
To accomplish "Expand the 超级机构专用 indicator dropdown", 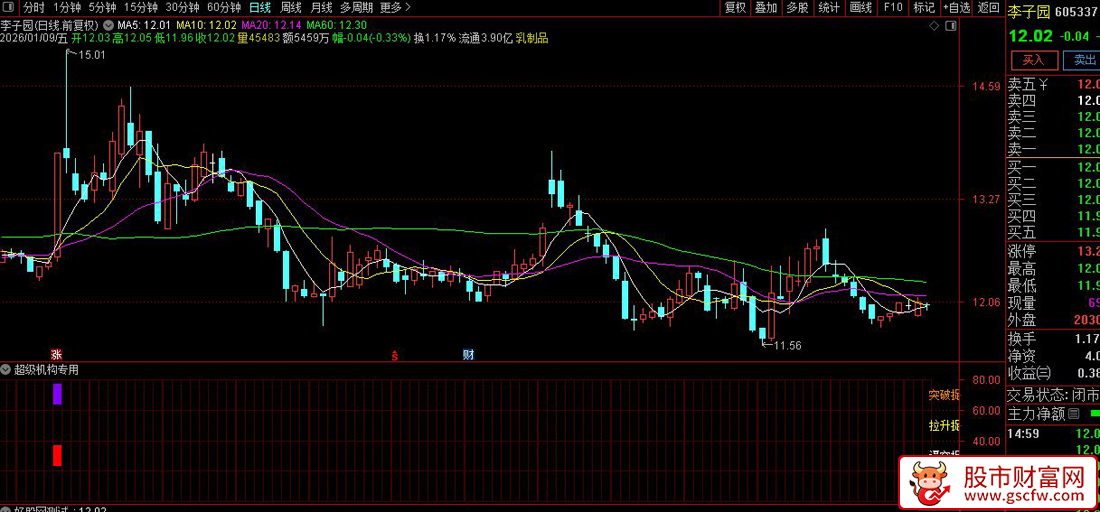I will tap(6, 370).
